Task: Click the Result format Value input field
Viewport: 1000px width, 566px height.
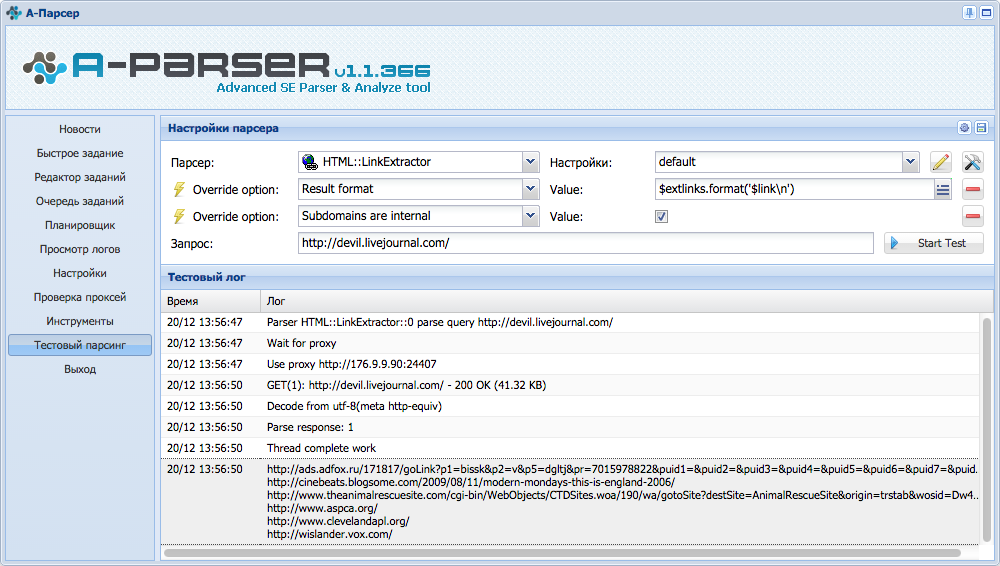Action: tap(795, 189)
